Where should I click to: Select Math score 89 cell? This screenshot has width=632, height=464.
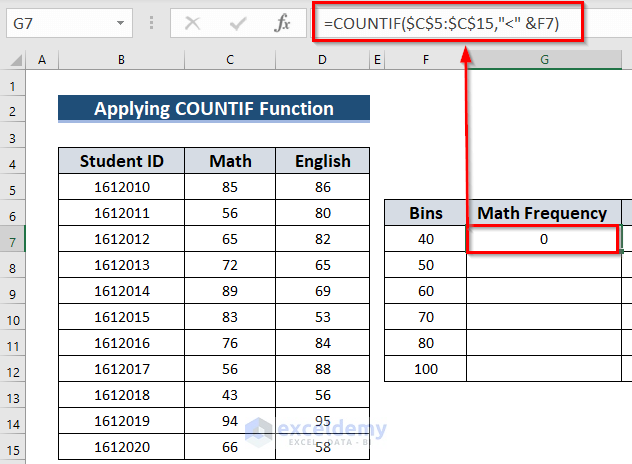tap(230, 291)
